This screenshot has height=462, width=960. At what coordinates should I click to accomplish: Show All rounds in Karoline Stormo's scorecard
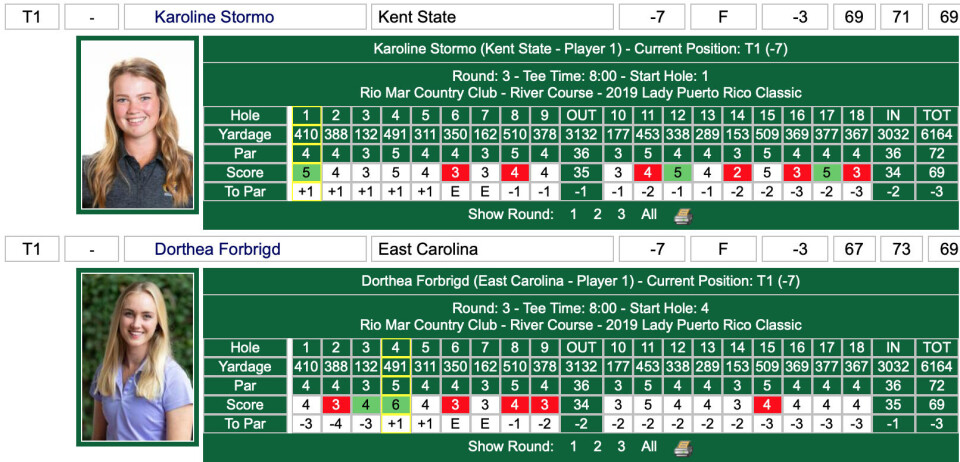[649, 215]
